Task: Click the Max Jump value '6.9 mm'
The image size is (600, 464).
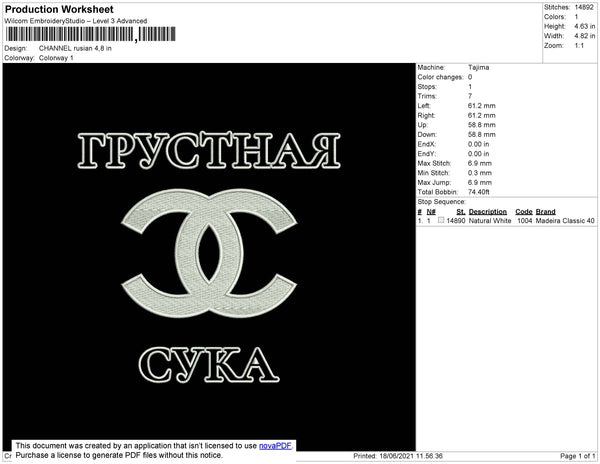Action: tap(480, 182)
